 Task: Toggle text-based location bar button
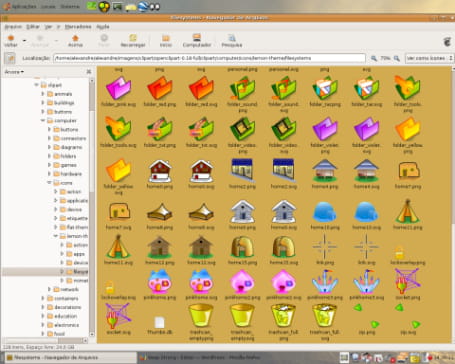(10, 58)
